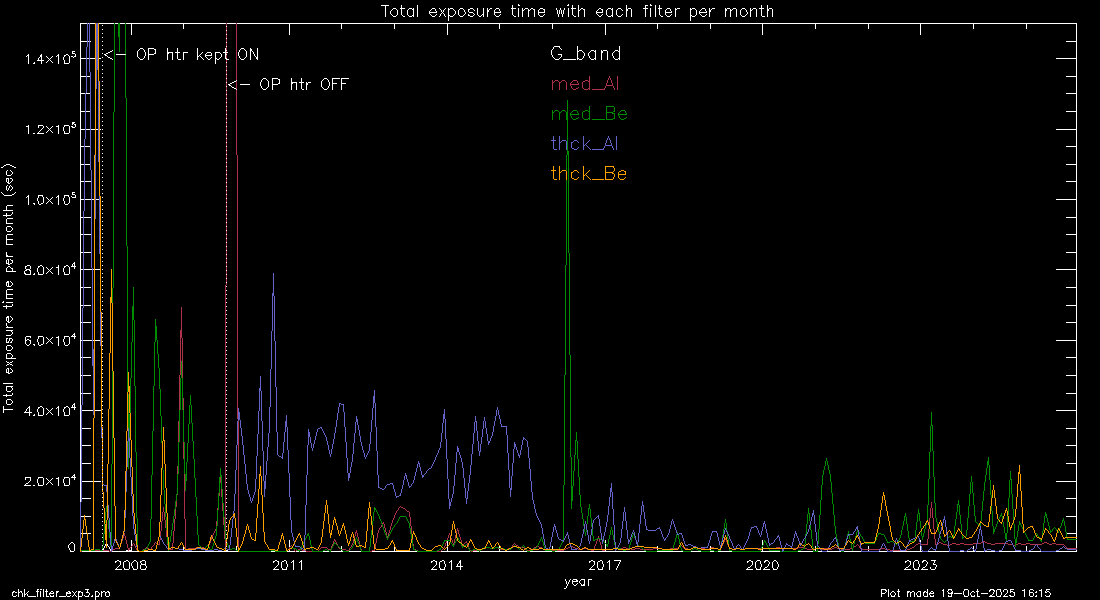Click the "Plot made 19-Oct-2025" timestamp
This screenshot has height=600, width=1100.
[x=966, y=593]
